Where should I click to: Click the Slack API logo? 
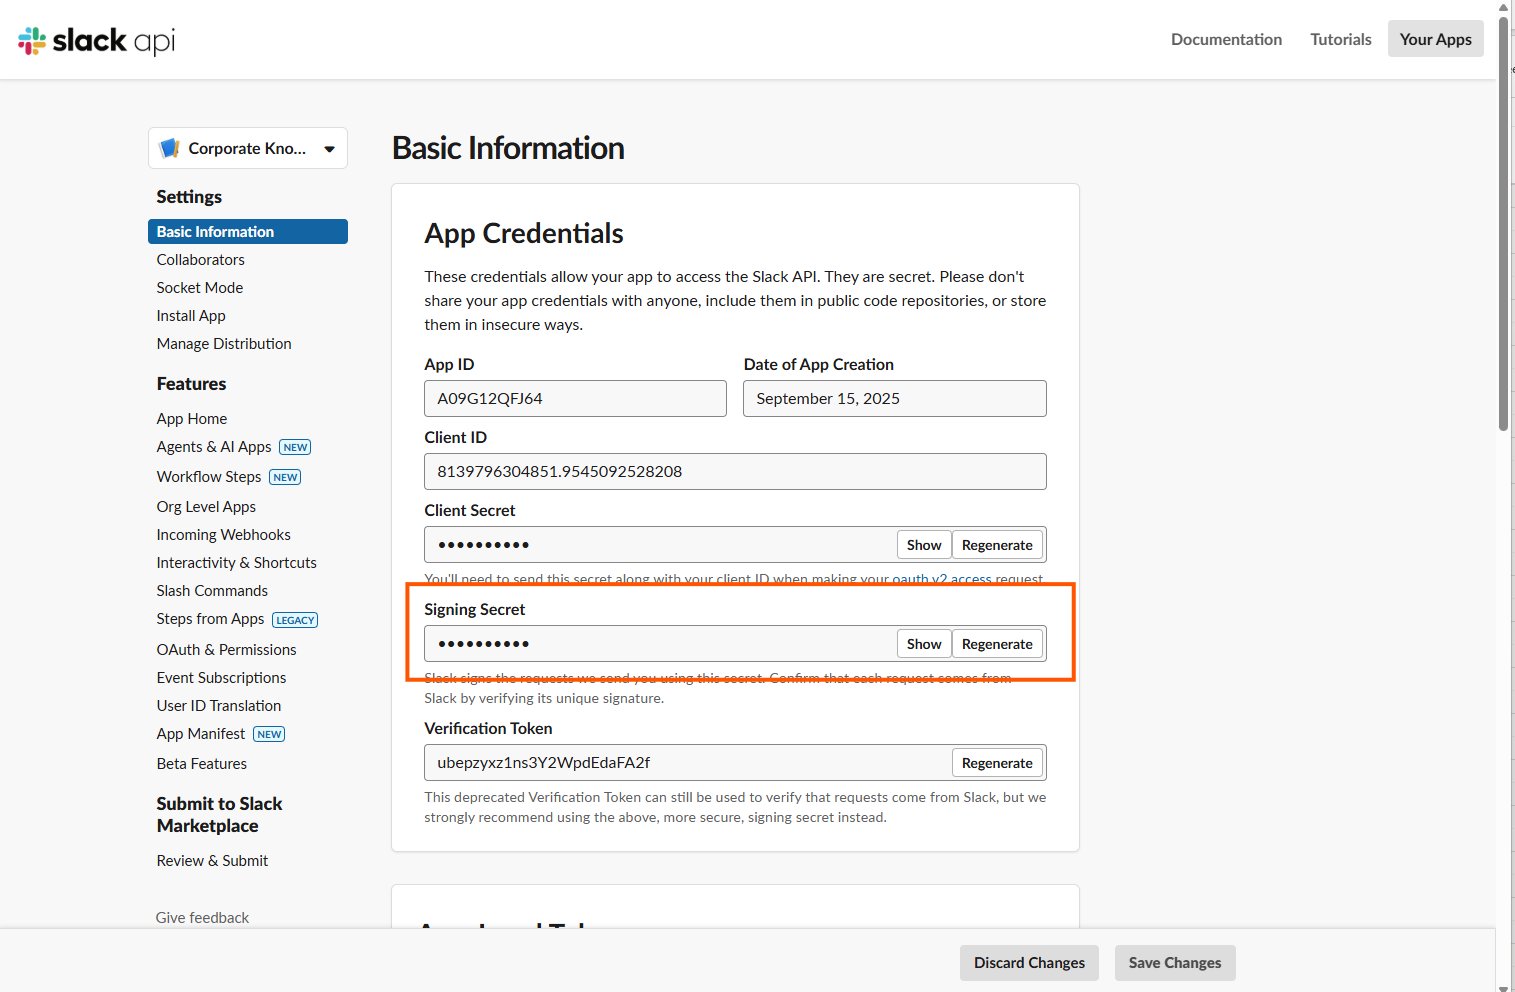[96, 40]
